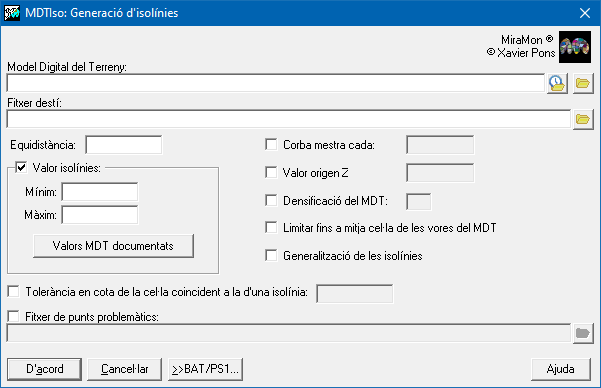Open the >>BAT/PS1... button
The height and width of the screenshot is (388, 601).
[205, 369]
